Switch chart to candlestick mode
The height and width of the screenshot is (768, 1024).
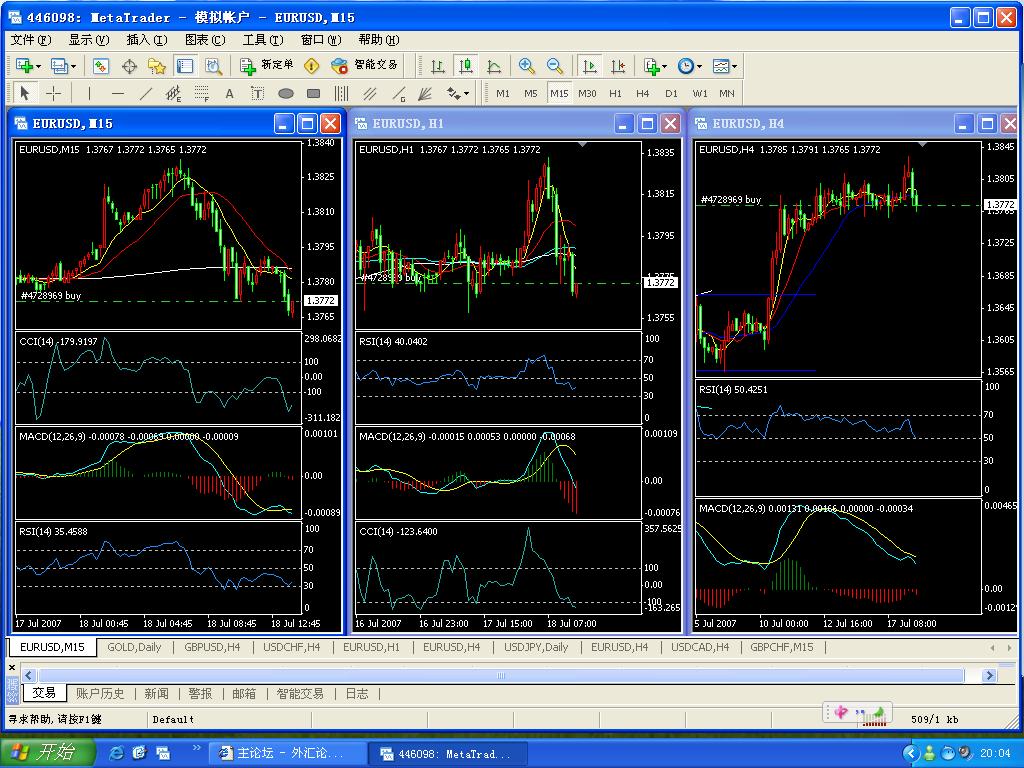point(466,66)
